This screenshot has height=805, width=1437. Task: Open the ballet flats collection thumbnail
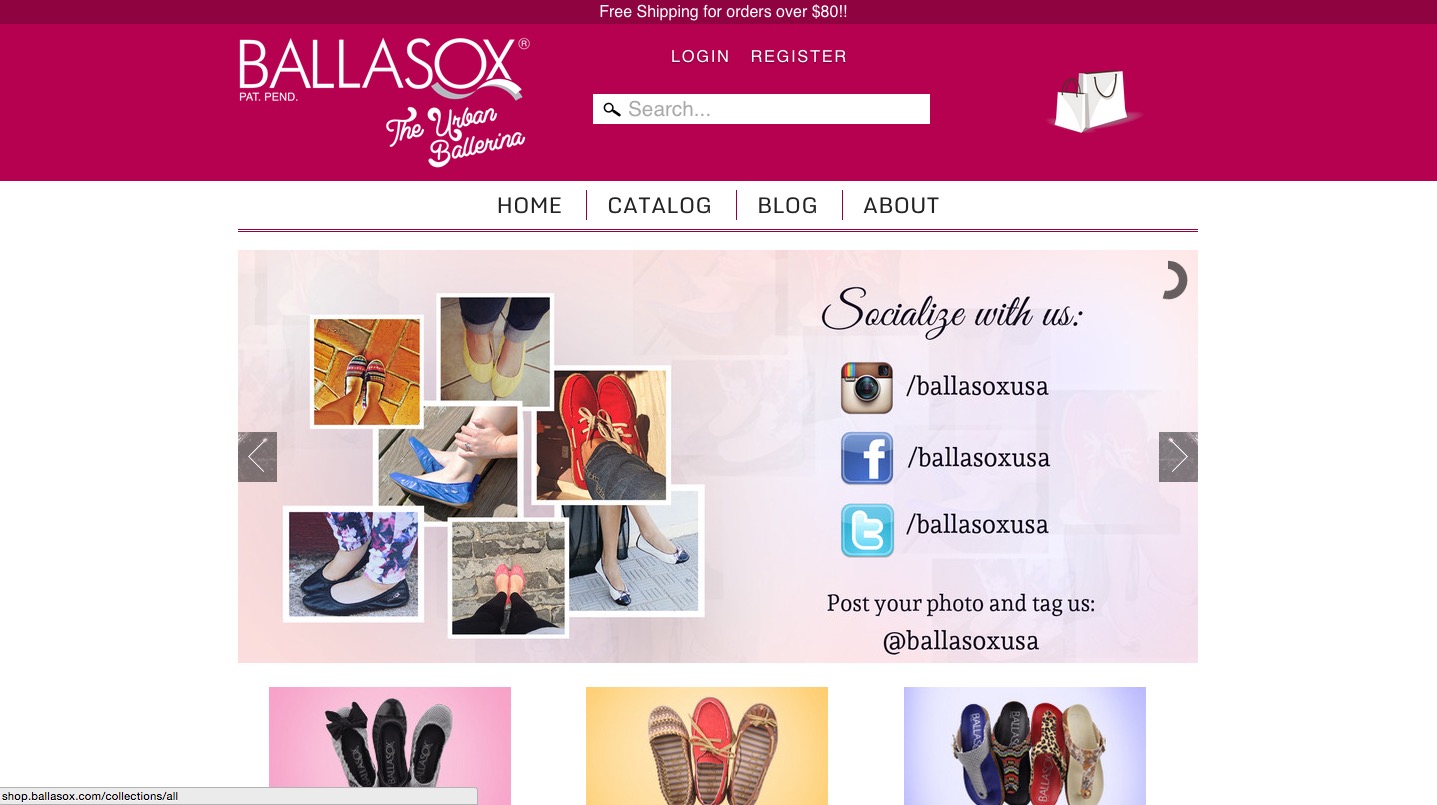coord(390,746)
